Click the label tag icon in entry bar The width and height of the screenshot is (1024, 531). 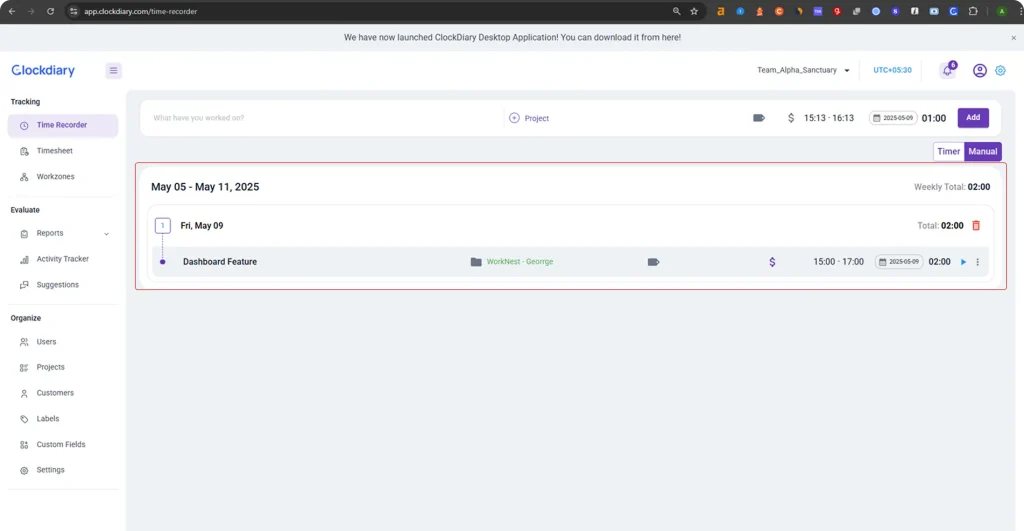coord(759,118)
